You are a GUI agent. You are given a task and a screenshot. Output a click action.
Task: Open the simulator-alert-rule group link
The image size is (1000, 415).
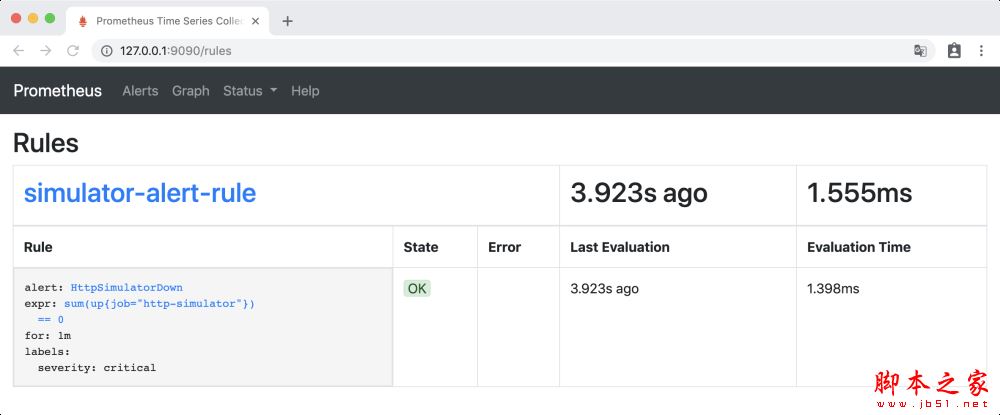(140, 193)
